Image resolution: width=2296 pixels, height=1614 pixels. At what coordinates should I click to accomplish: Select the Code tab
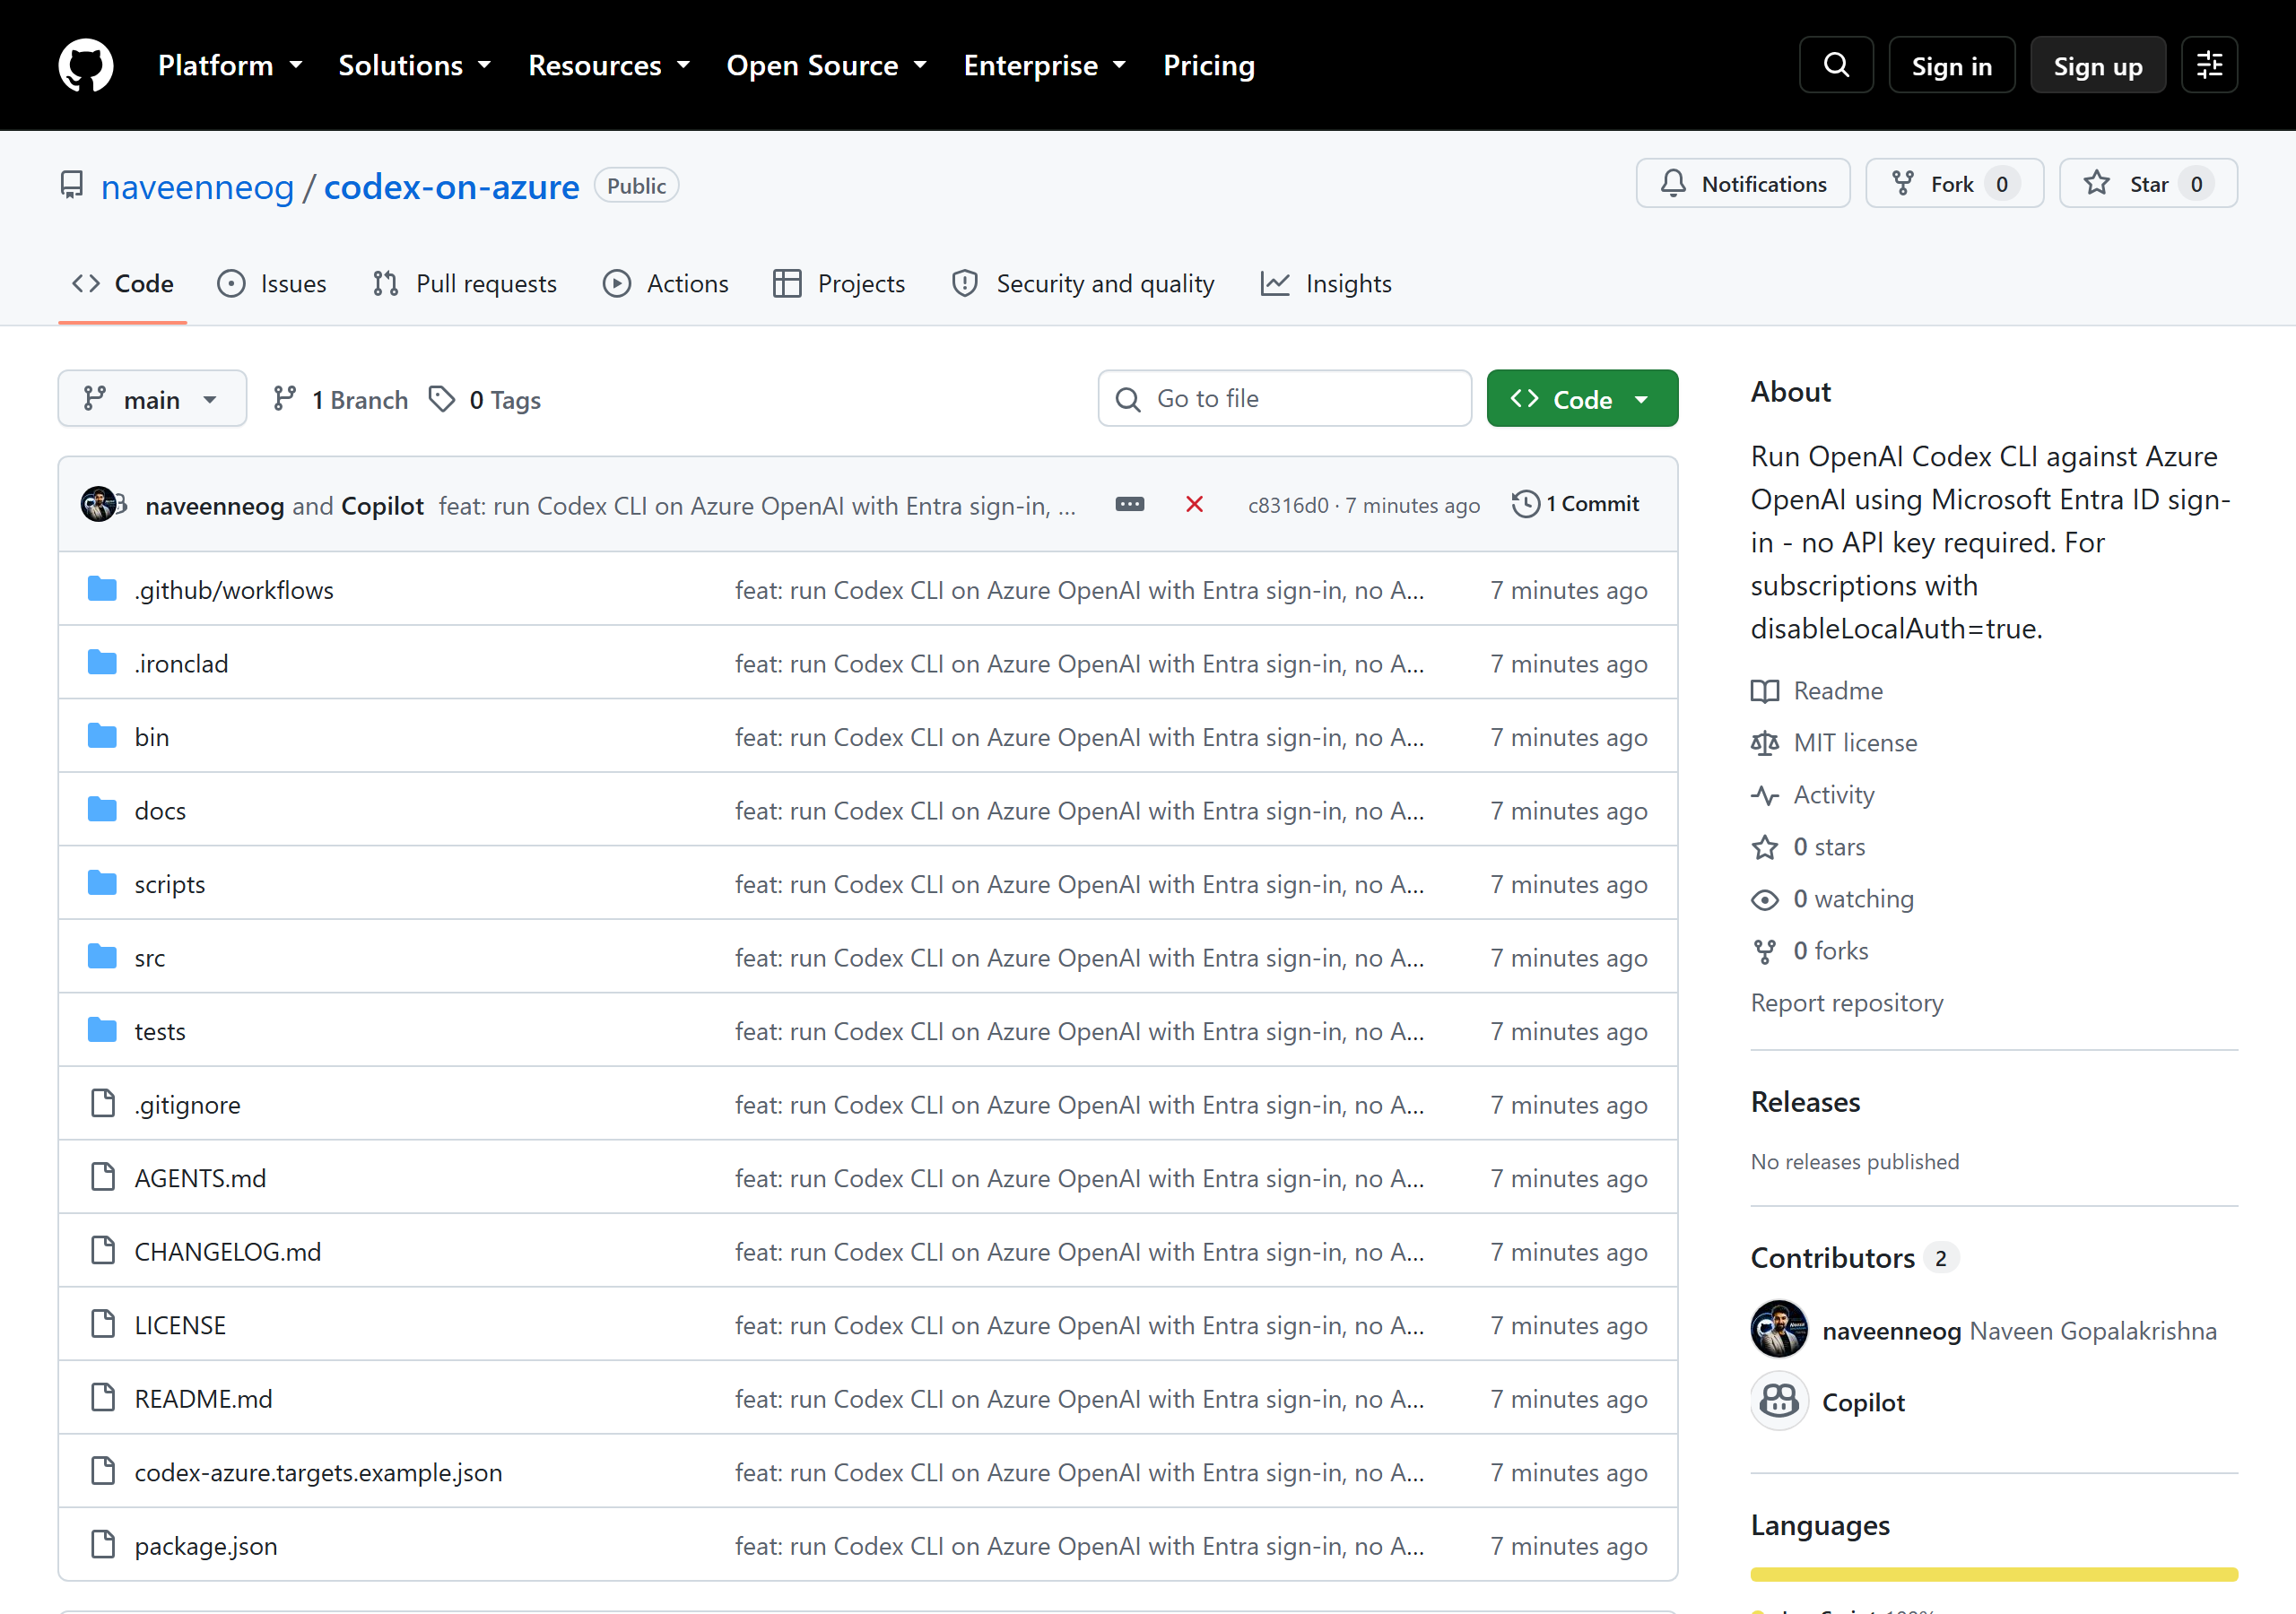pyautogui.click(x=123, y=284)
